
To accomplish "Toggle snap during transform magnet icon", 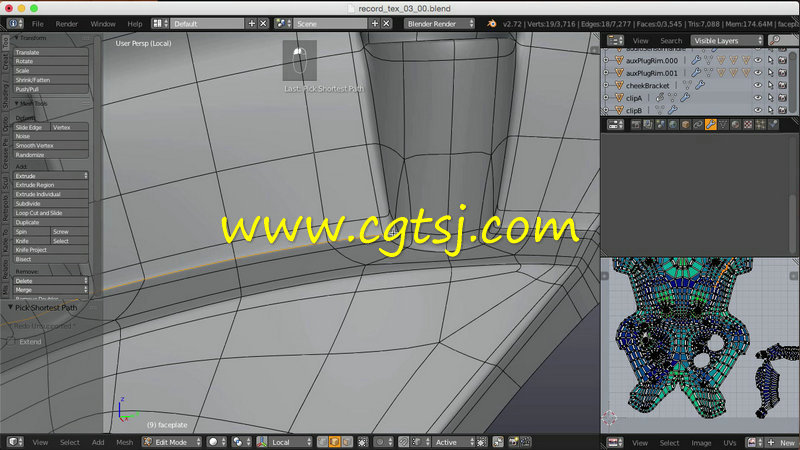I will click(x=403, y=442).
